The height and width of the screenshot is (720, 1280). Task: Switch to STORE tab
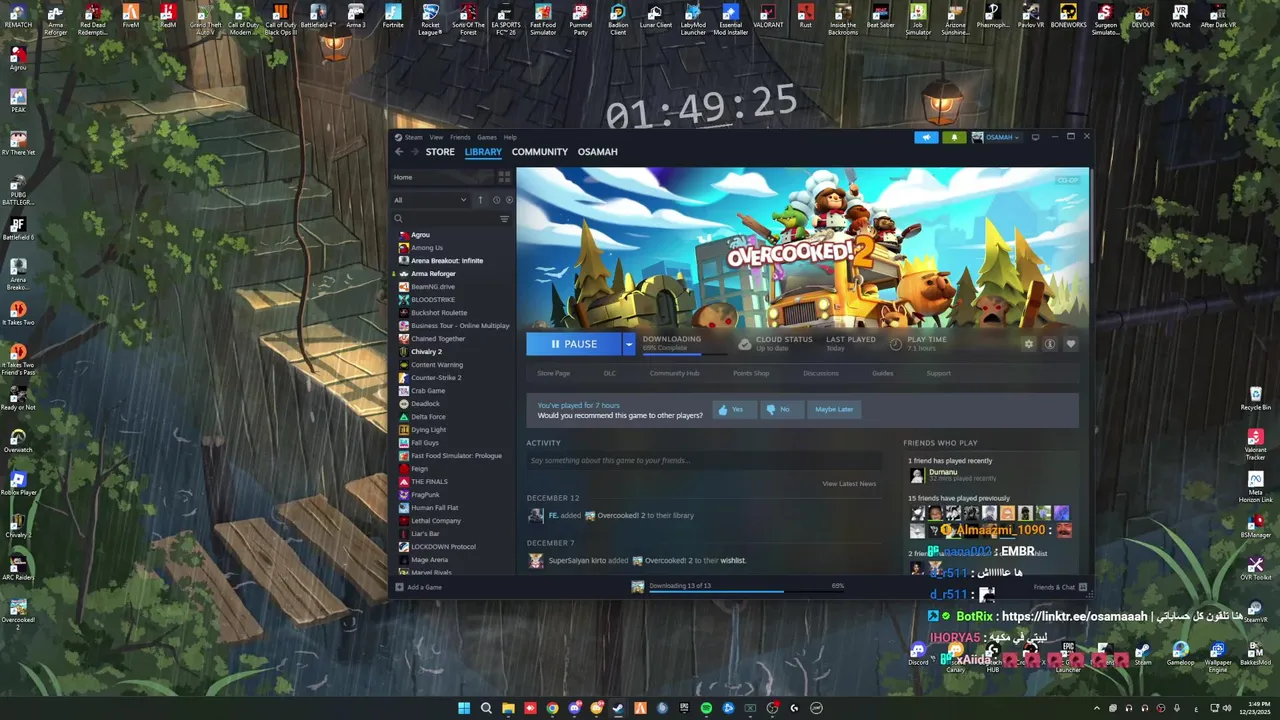point(440,152)
